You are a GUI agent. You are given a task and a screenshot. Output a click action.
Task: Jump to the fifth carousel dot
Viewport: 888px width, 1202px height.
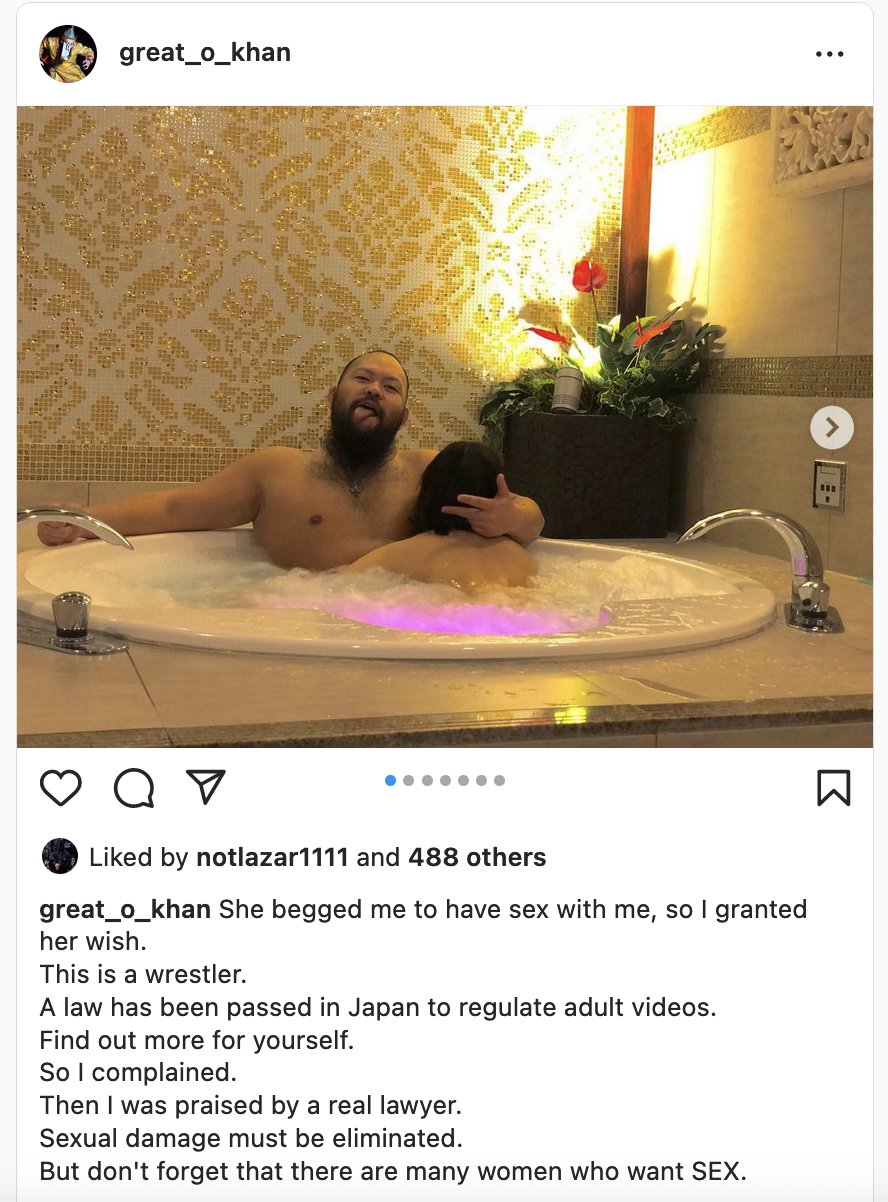point(463,780)
